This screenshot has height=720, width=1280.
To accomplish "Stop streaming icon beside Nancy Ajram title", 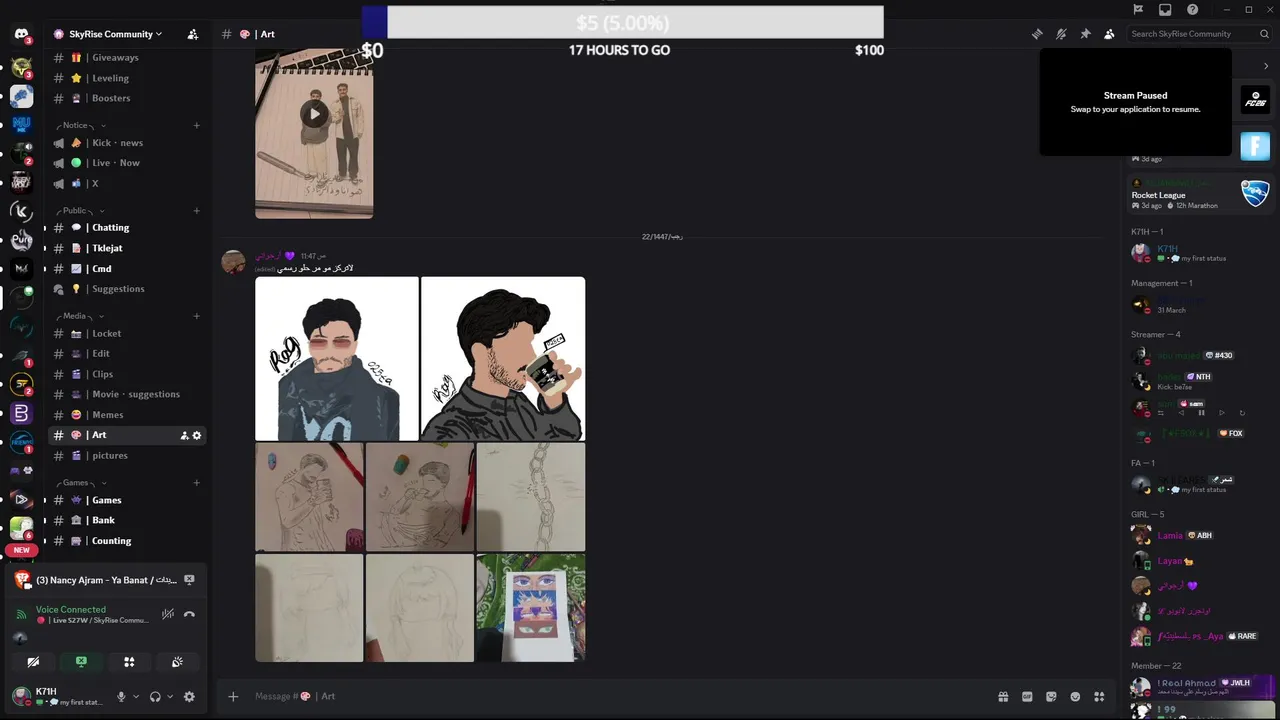I will 189,579.
